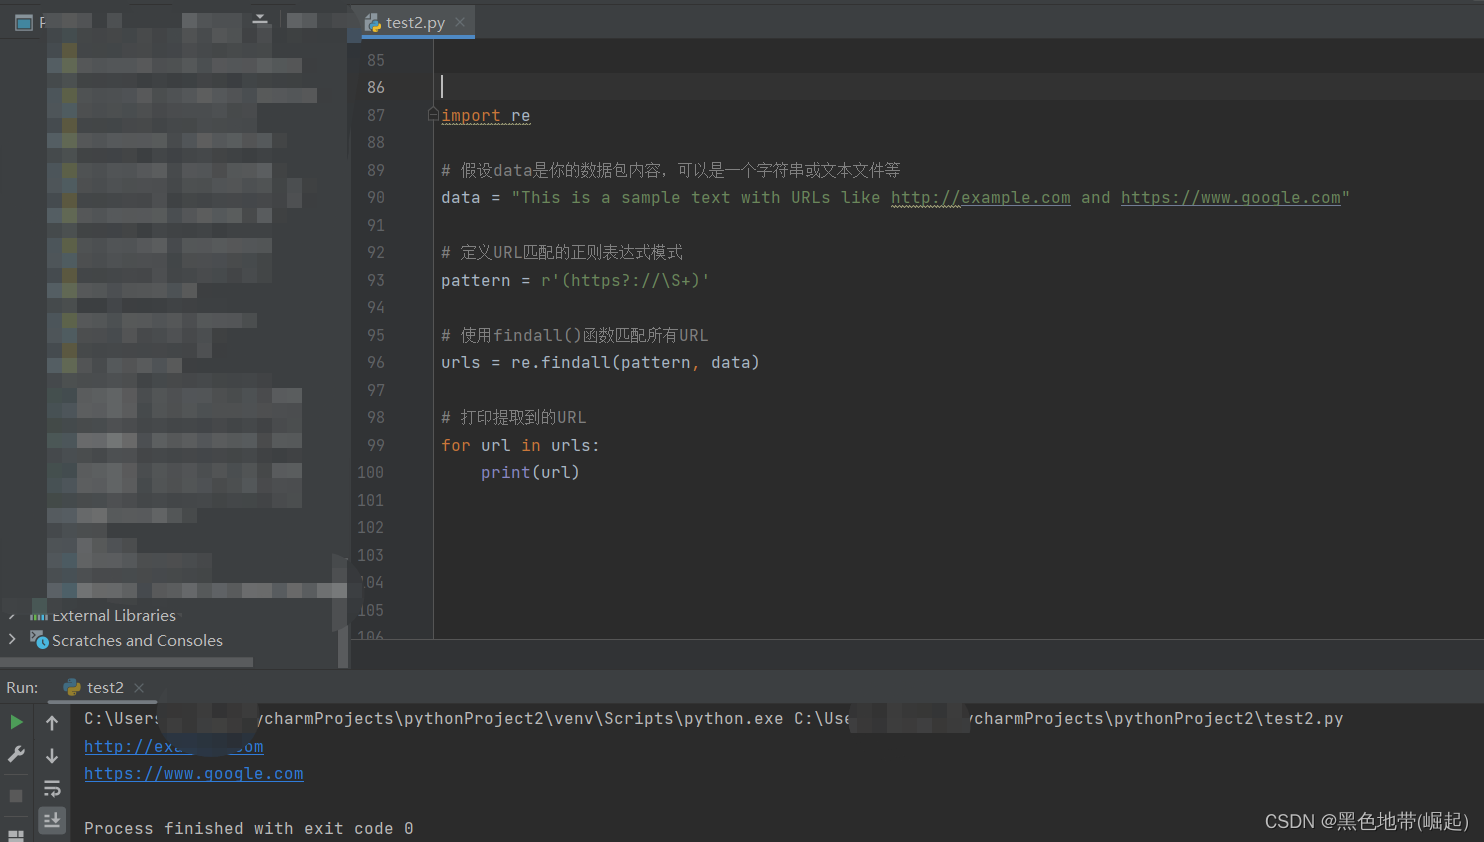Click the Project view icon in project header
Screen dimensions: 1484x842
tap(24, 22)
